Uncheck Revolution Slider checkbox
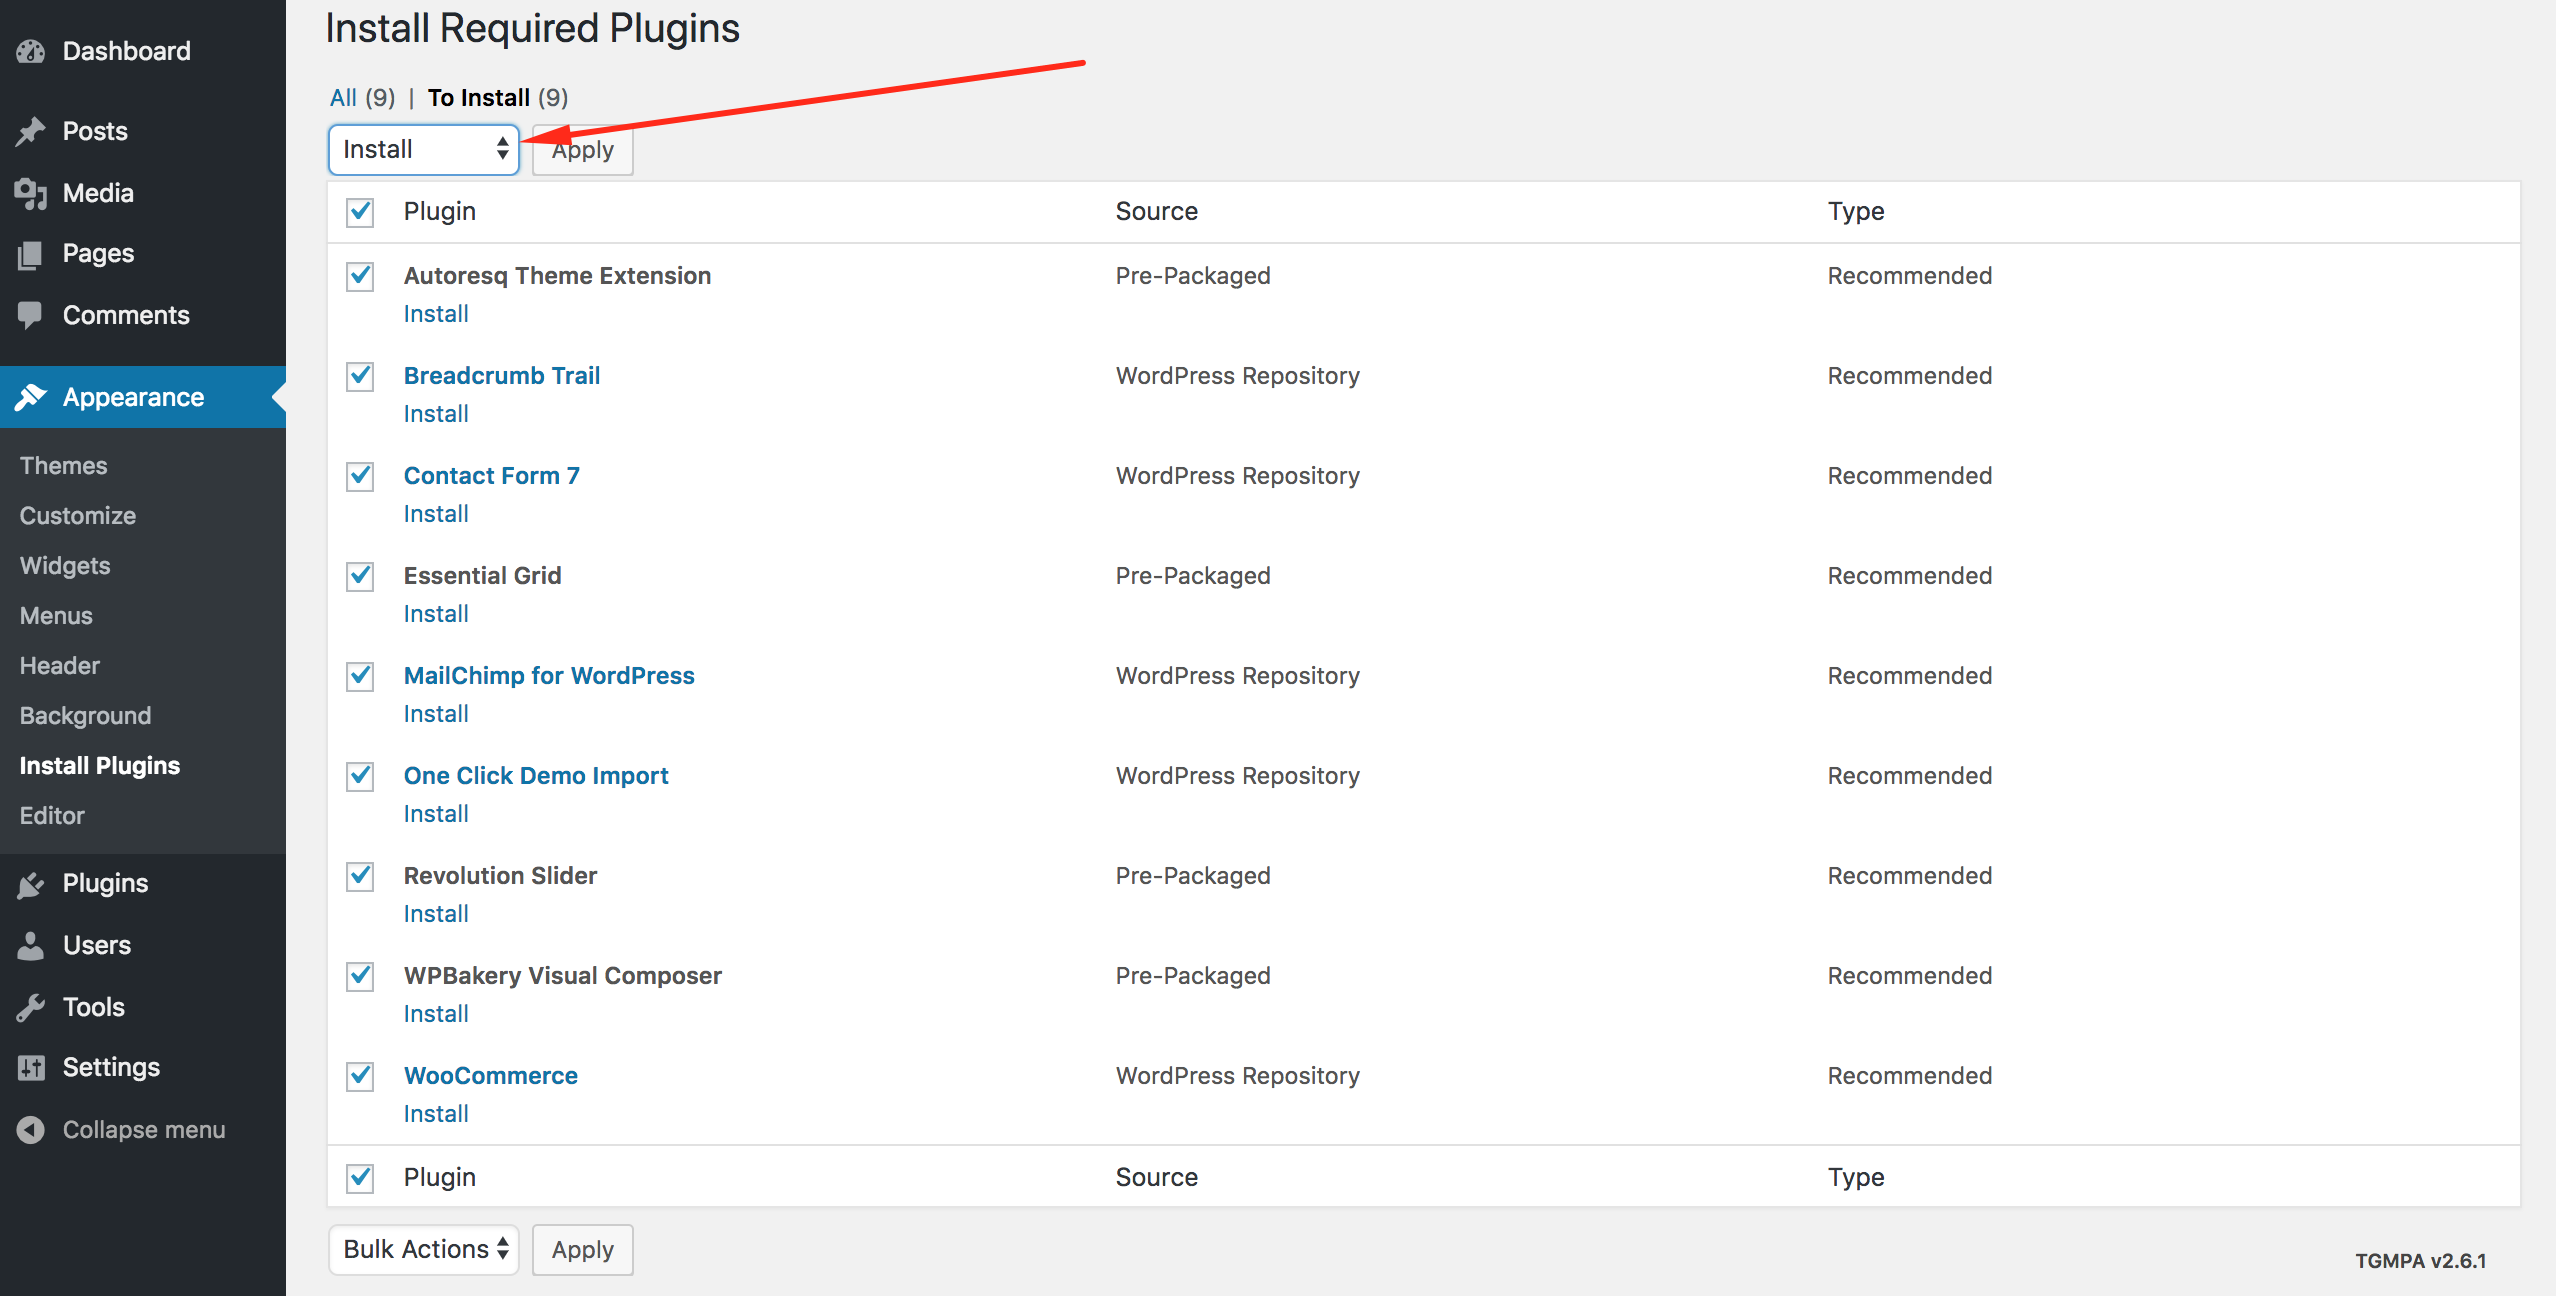Viewport: 2556px width, 1296px height. pos(360,876)
